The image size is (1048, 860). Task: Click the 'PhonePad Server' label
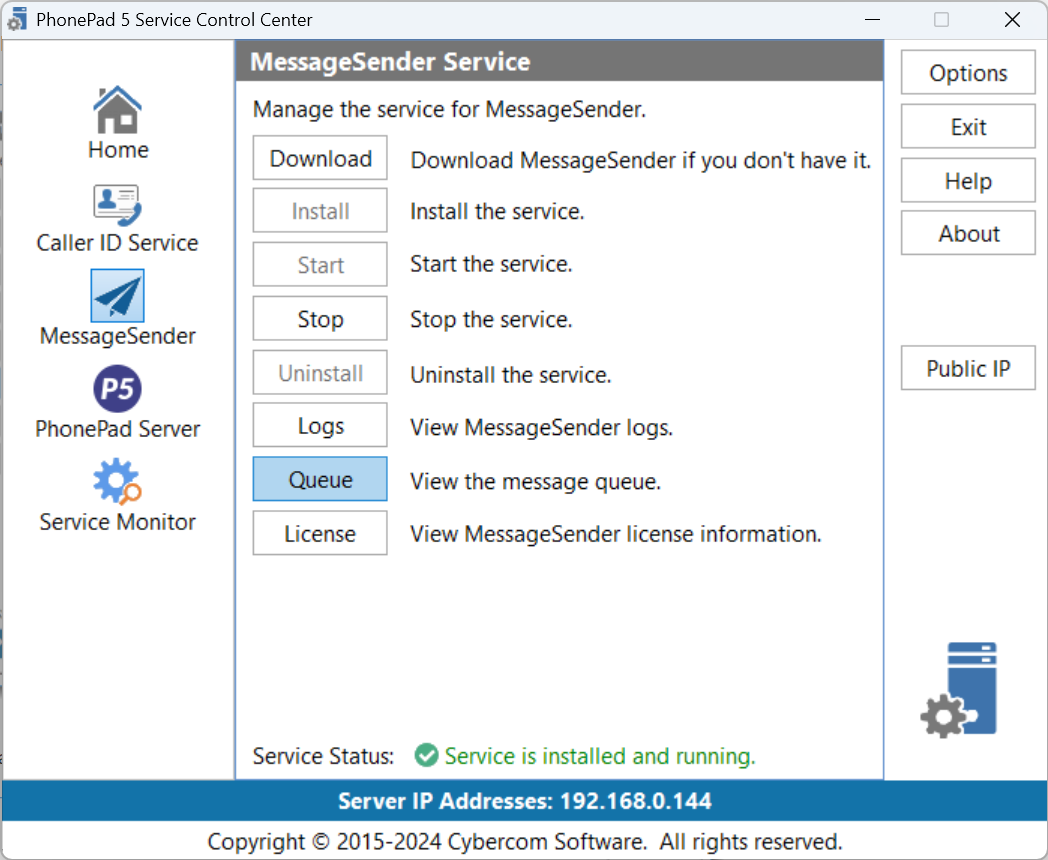pos(118,428)
